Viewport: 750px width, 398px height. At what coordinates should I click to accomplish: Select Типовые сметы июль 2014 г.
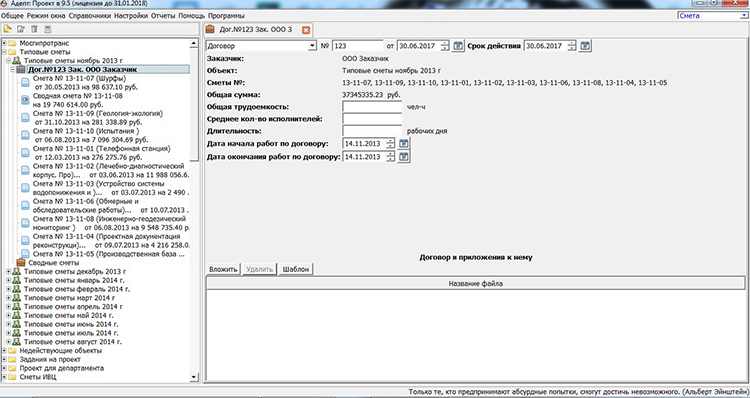coord(71,333)
